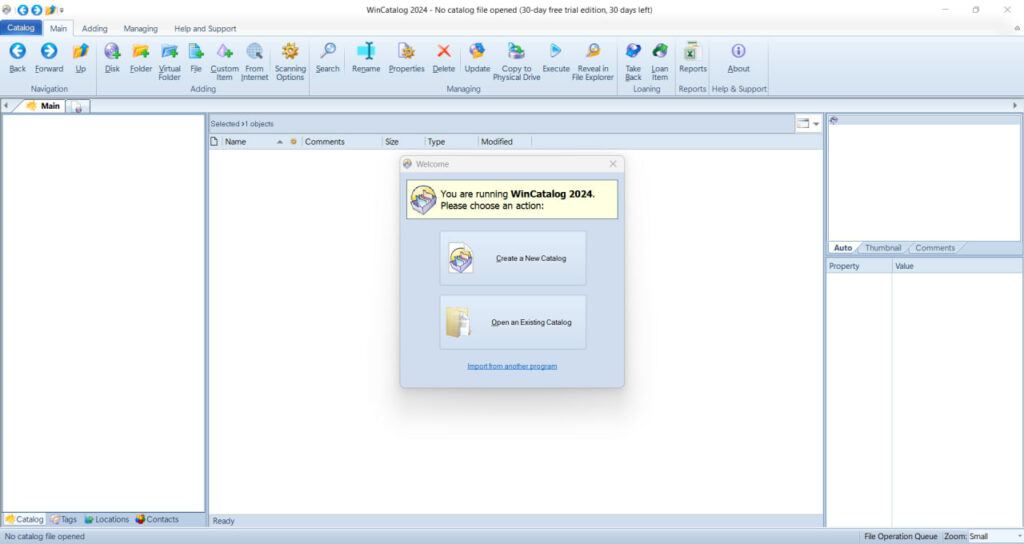The height and width of the screenshot is (544, 1024).
Task: Switch to the Main ribbon tab
Action: click(58, 28)
